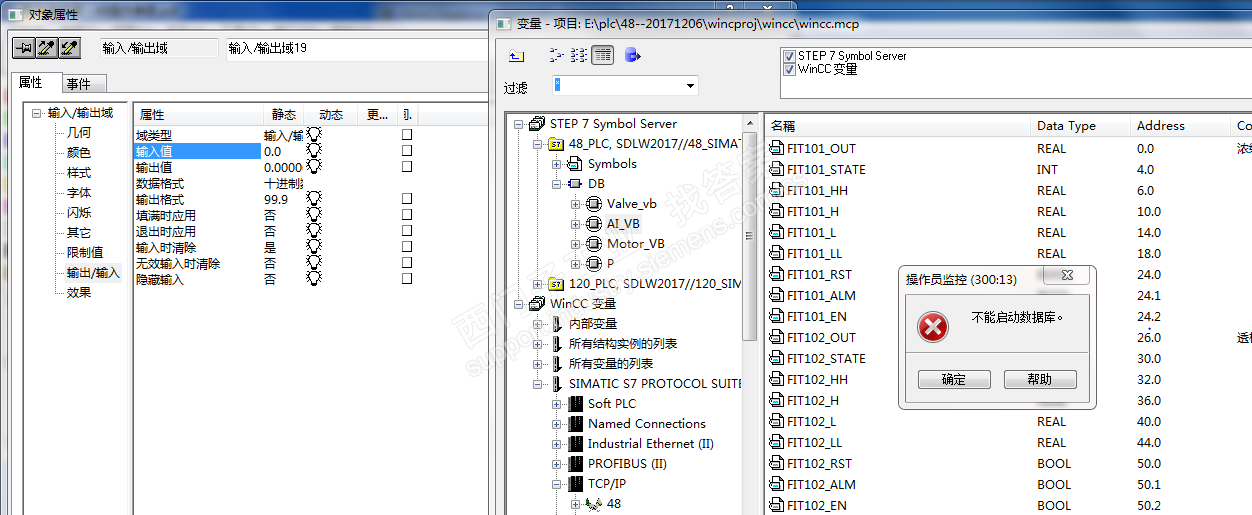The image size is (1252, 515).
Task: Click the Industrial Ethernet (II) channel icon
Action: pos(575,444)
